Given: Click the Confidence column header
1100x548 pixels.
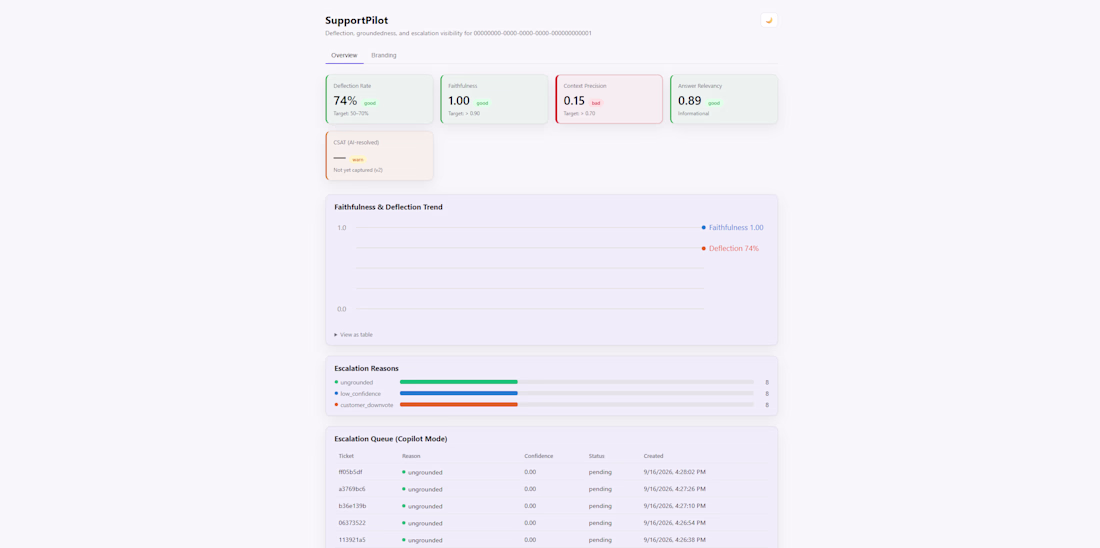Looking at the screenshot, I should point(539,456).
